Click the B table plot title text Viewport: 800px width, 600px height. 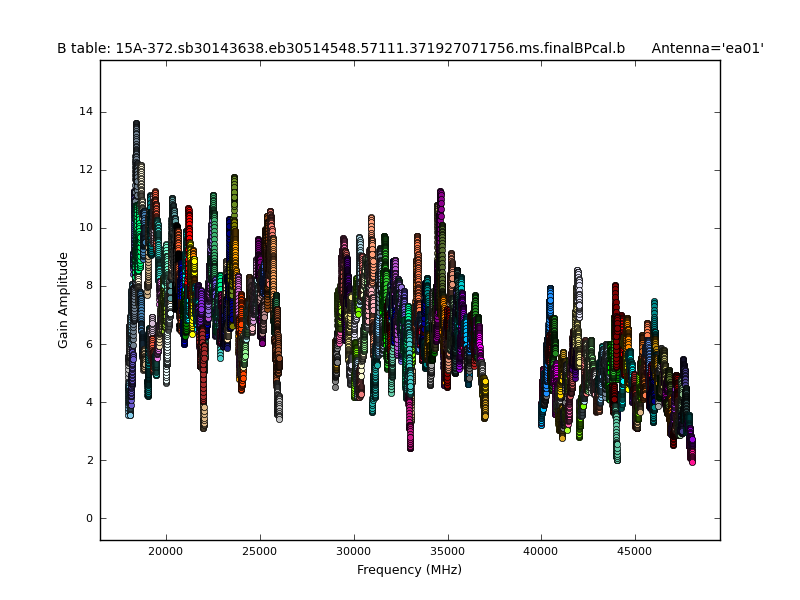click(x=341, y=48)
